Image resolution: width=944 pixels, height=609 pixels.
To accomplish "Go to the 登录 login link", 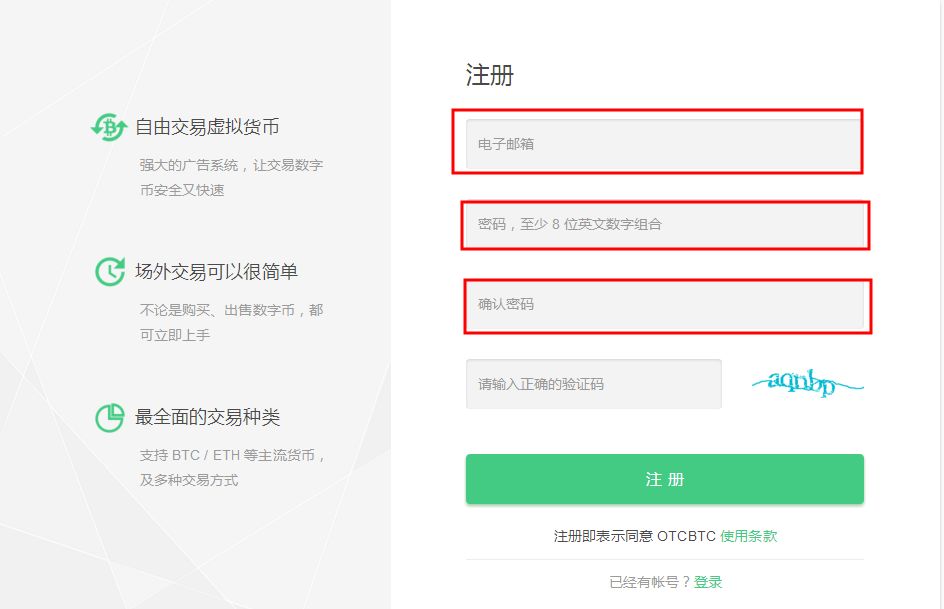I will [708, 582].
